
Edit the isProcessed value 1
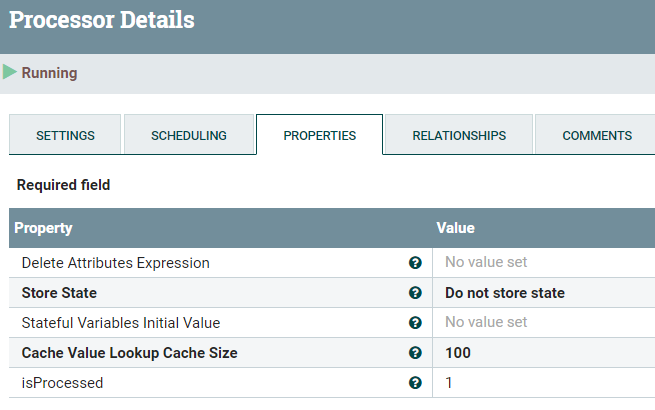[449, 383]
